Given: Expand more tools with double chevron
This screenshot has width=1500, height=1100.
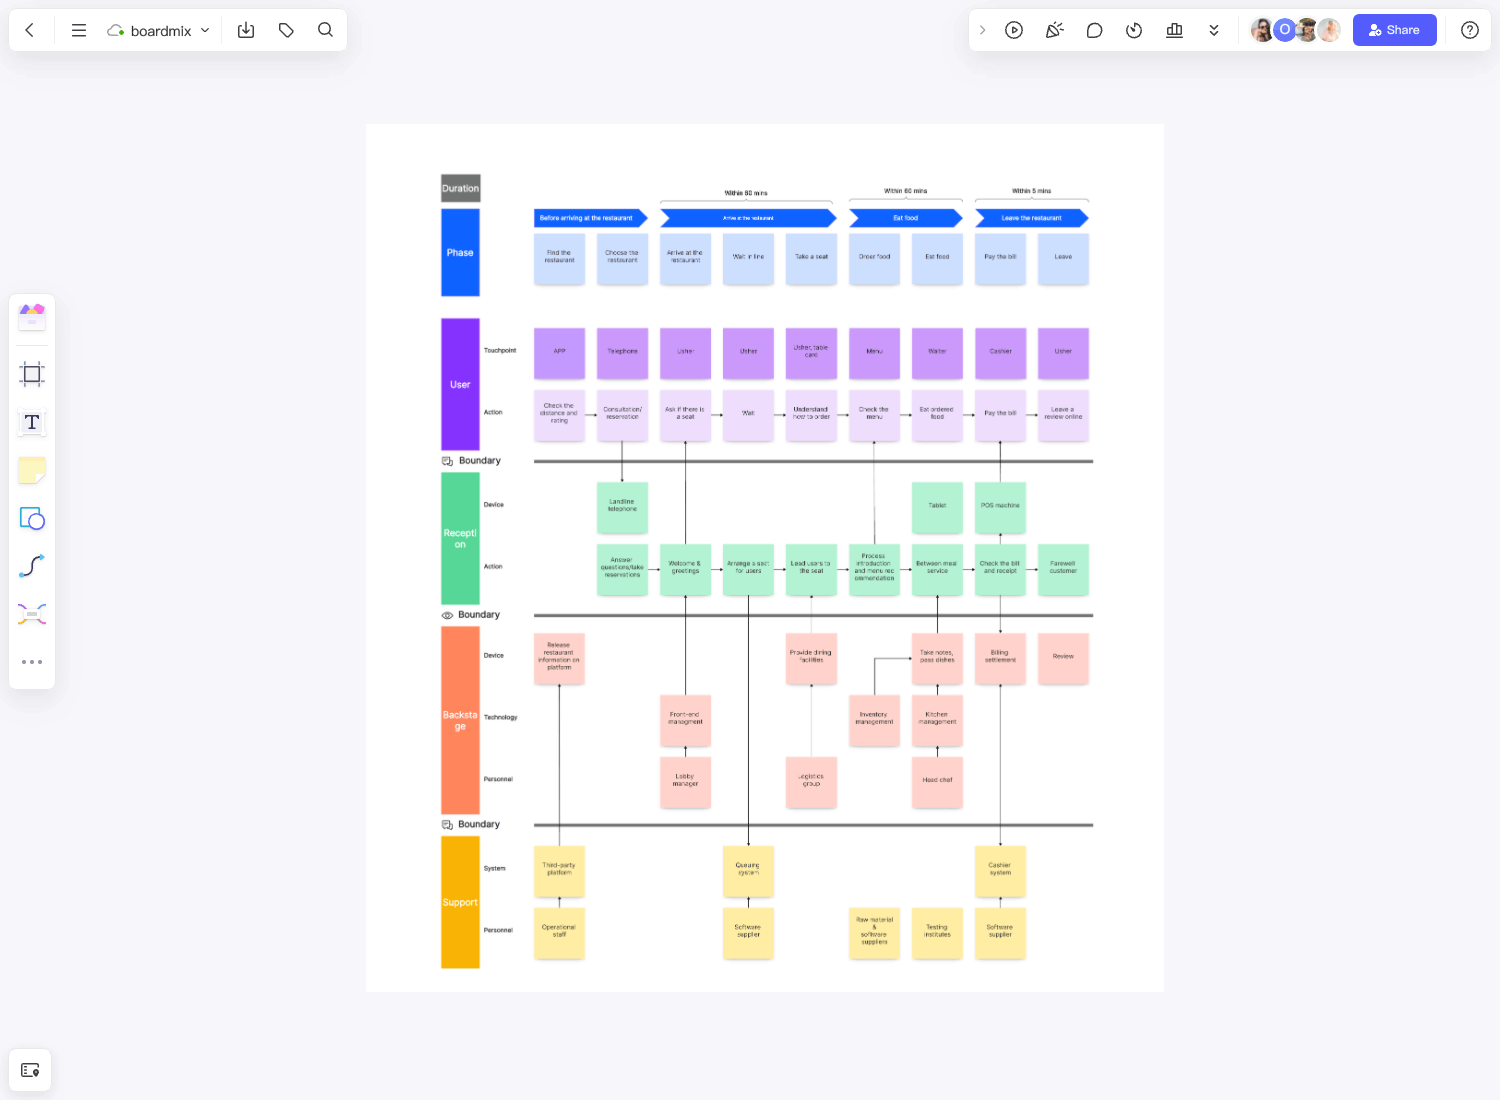Looking at the screenshot, I should 1214,30.
